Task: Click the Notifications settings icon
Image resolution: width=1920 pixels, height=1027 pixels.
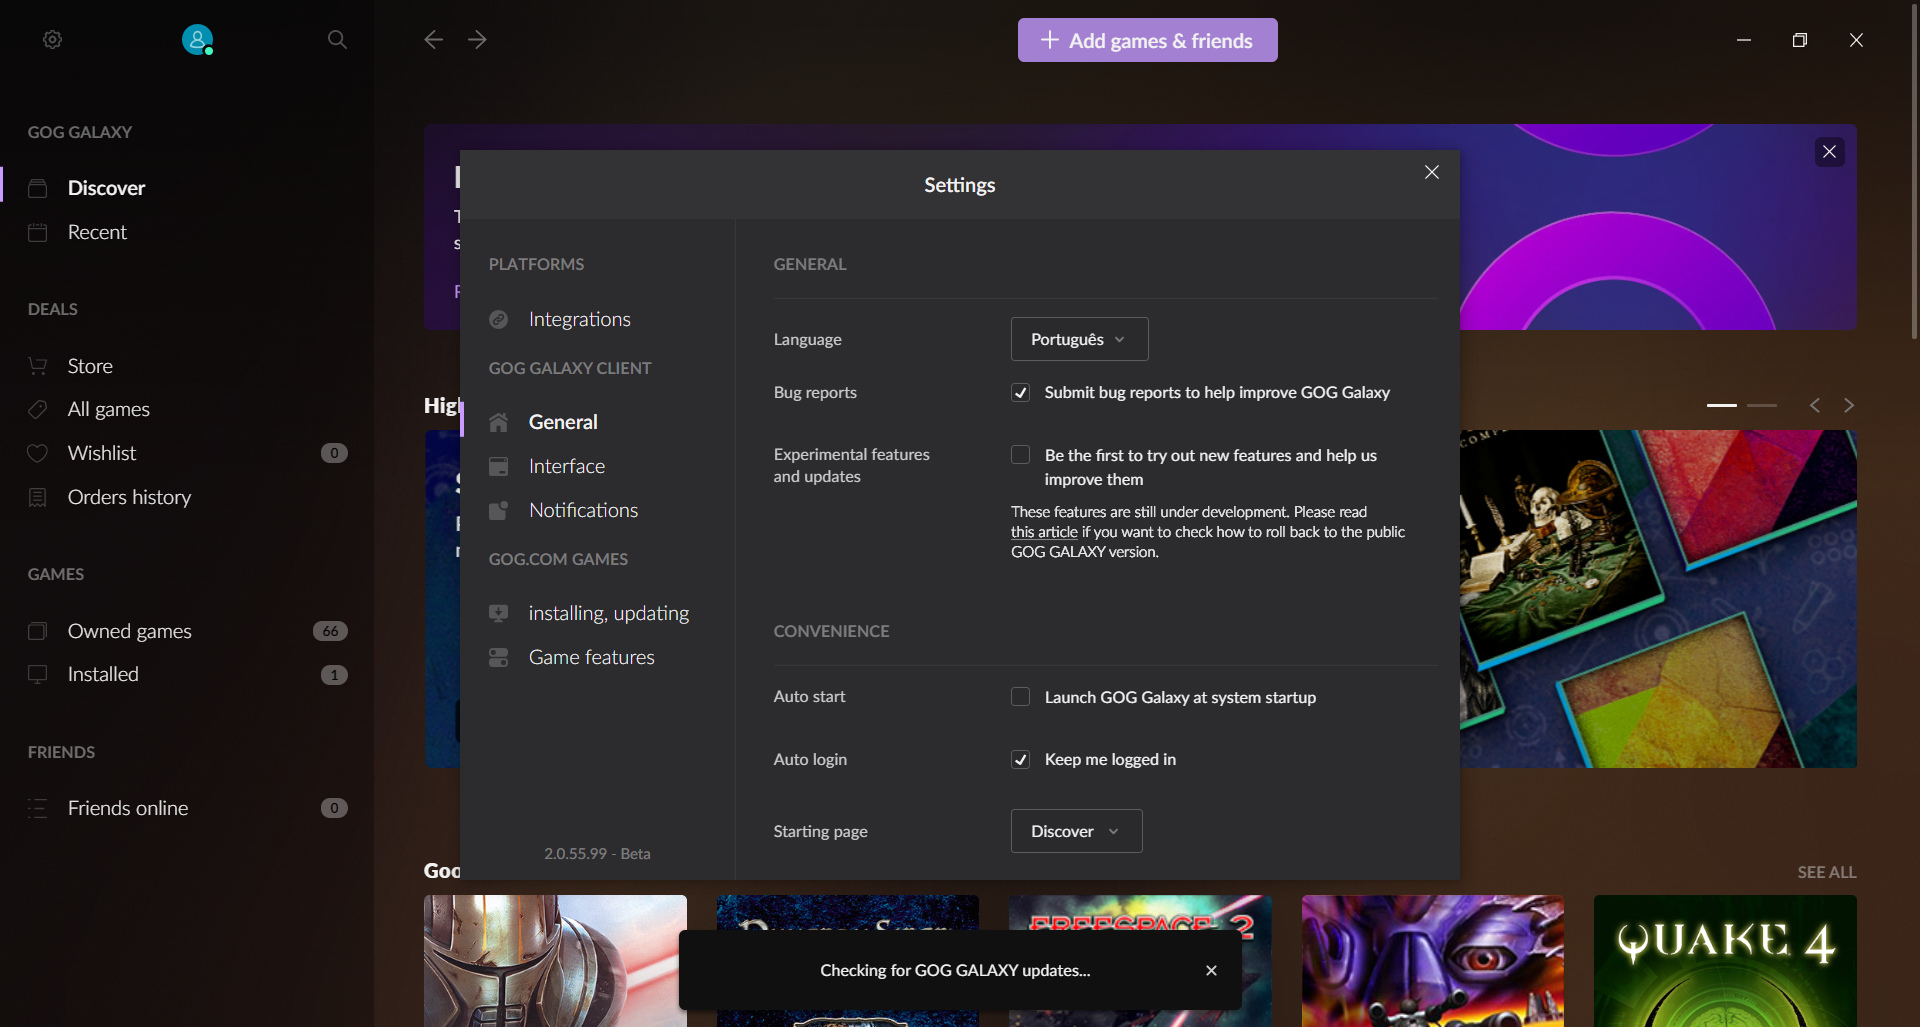Action: pyautogui.click(x=499, y=510)
